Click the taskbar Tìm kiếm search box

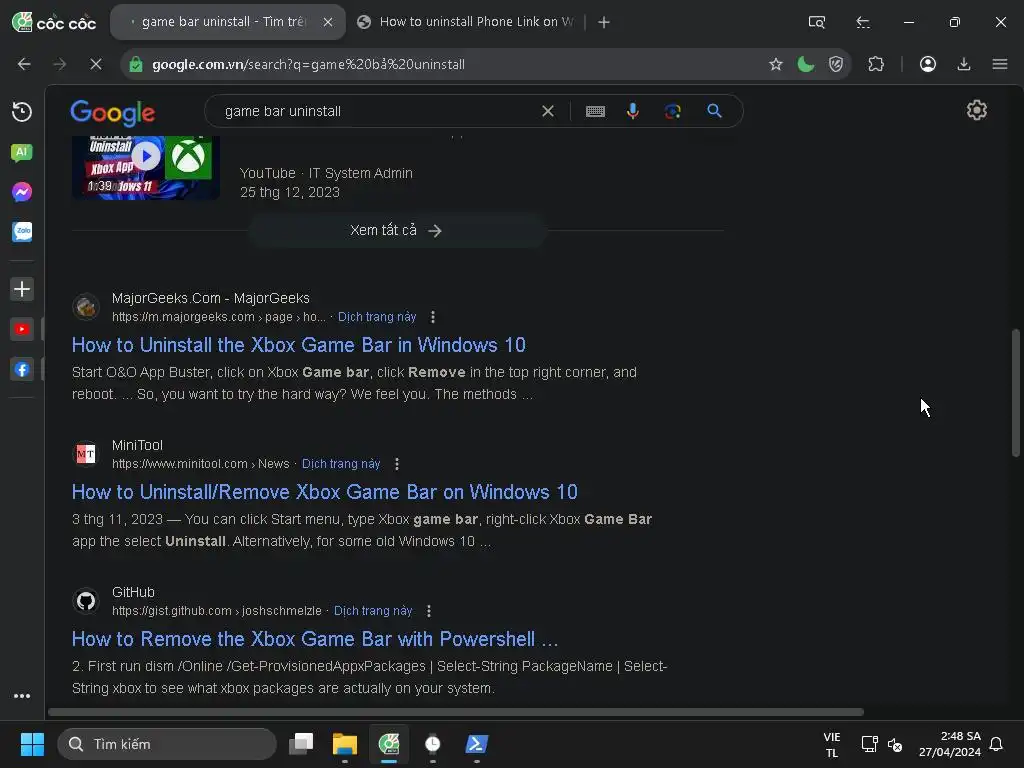tap(167, 744)
